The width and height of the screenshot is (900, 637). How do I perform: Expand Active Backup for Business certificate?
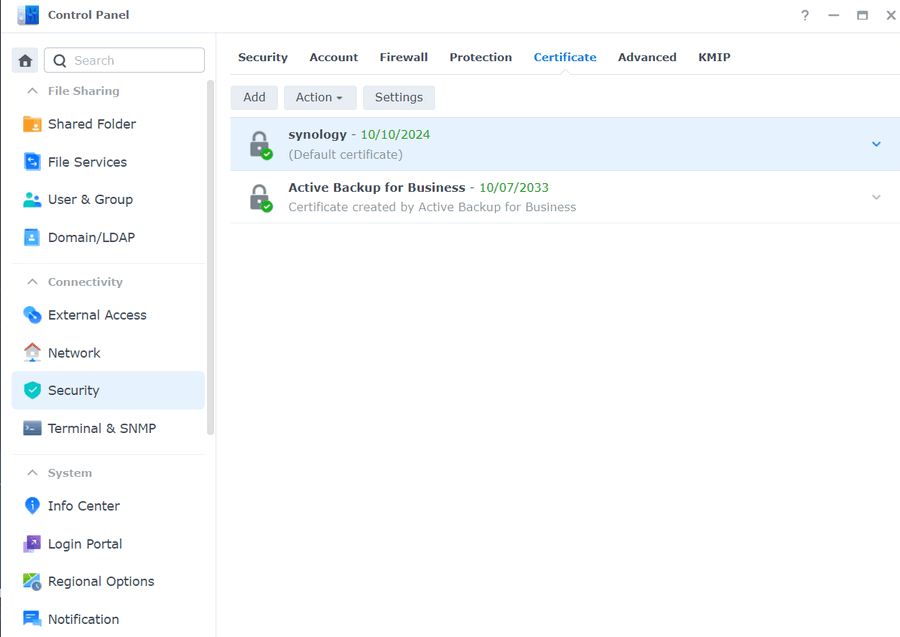coord(876,197)
